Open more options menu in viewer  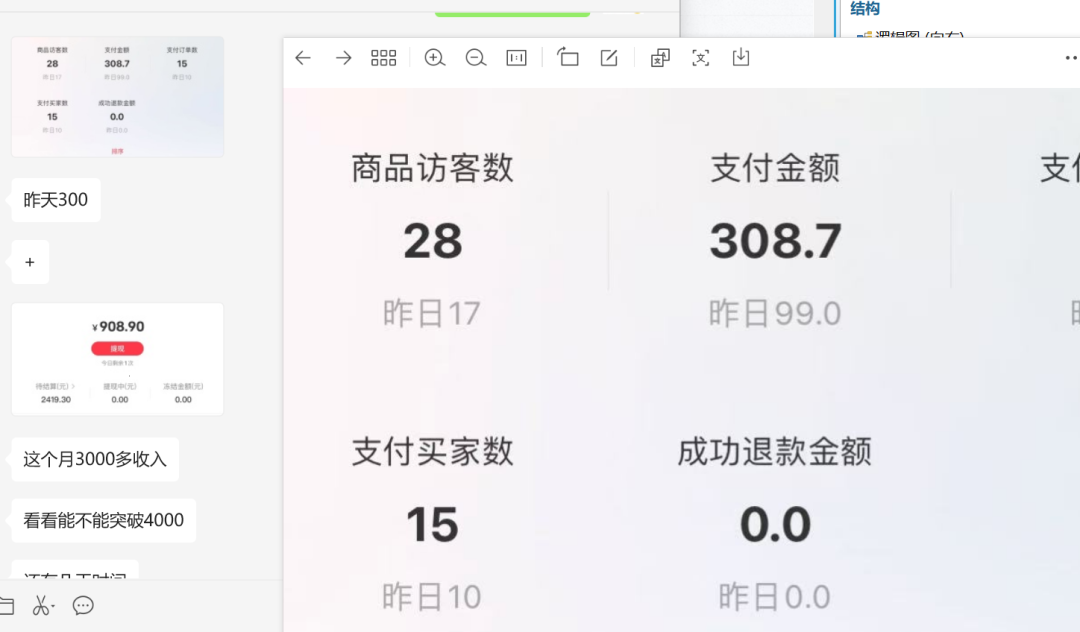1071,58
